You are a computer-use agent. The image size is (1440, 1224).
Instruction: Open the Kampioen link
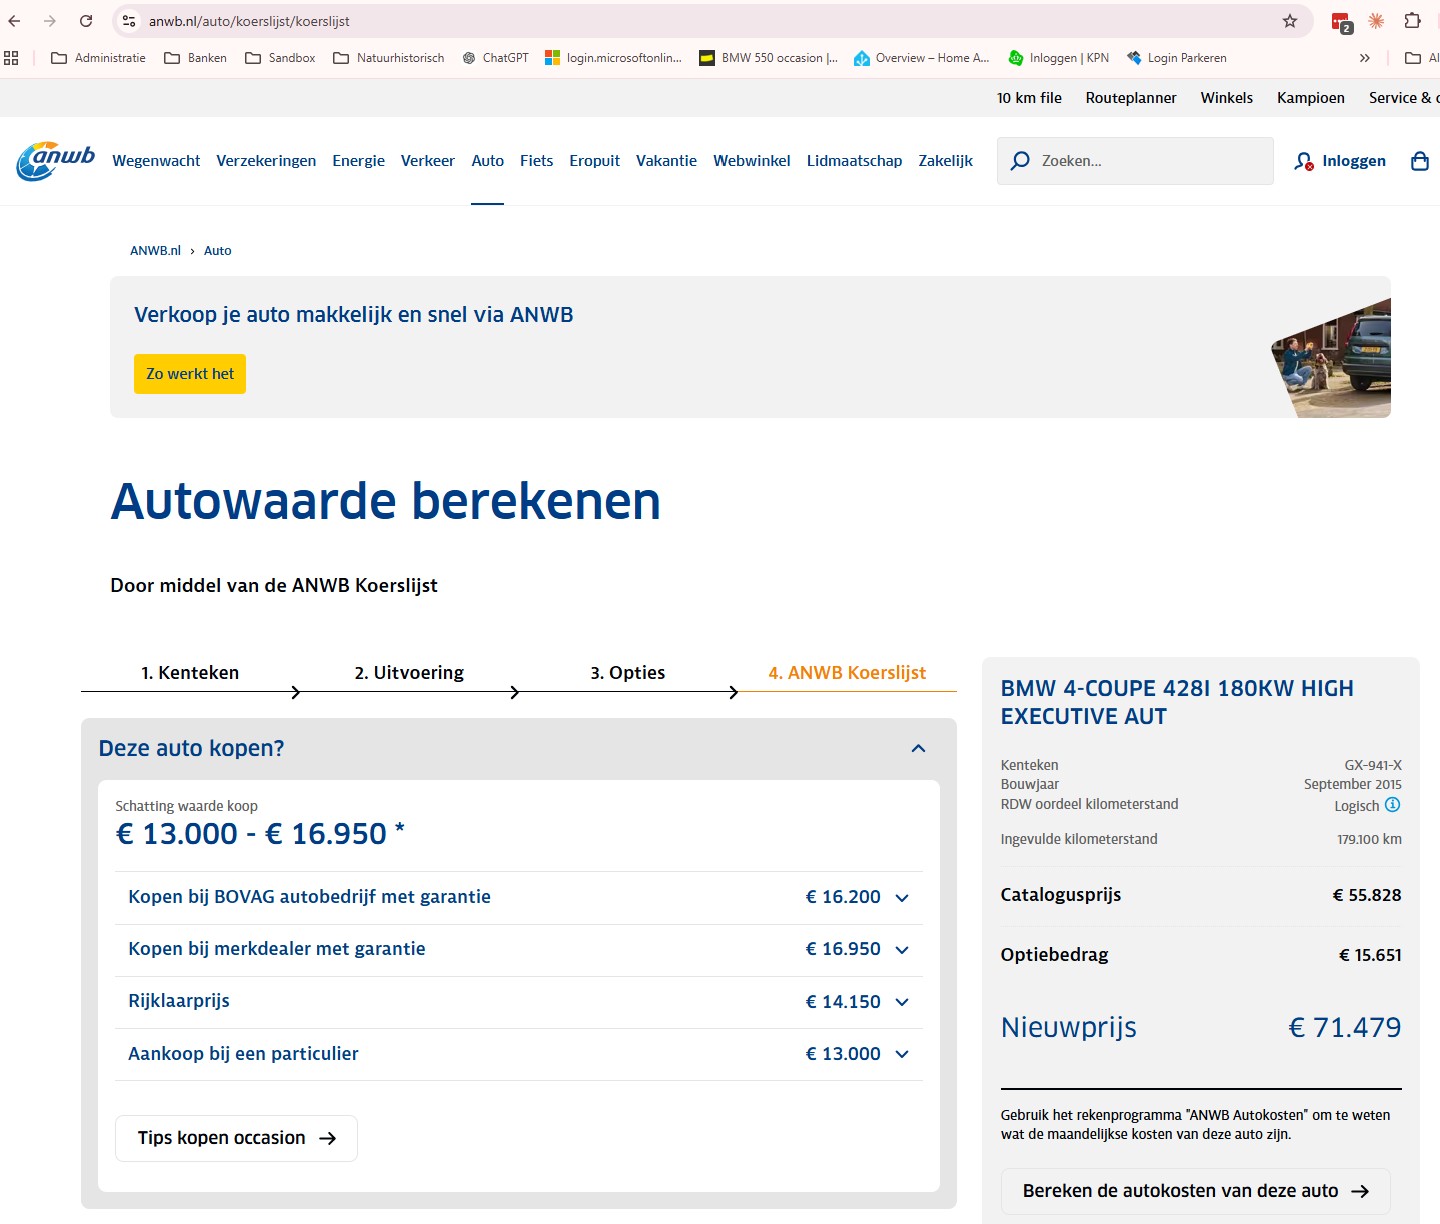coord(1311,98)
